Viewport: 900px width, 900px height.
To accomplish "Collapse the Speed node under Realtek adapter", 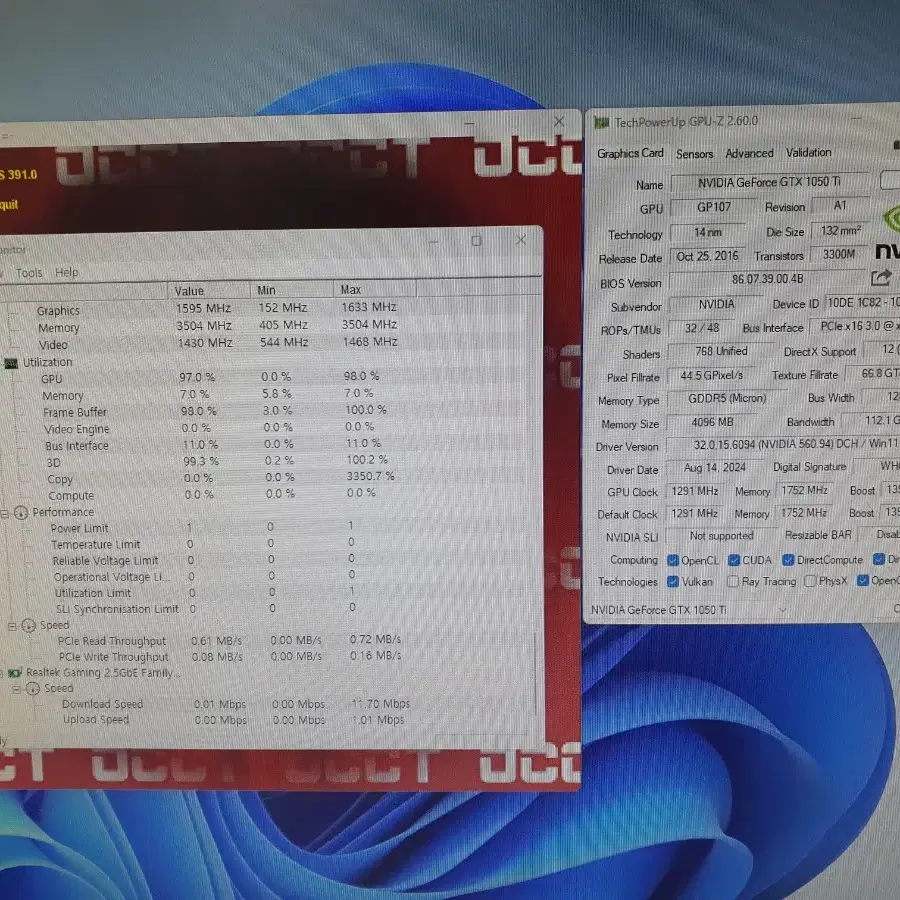I will pos(17,689).
